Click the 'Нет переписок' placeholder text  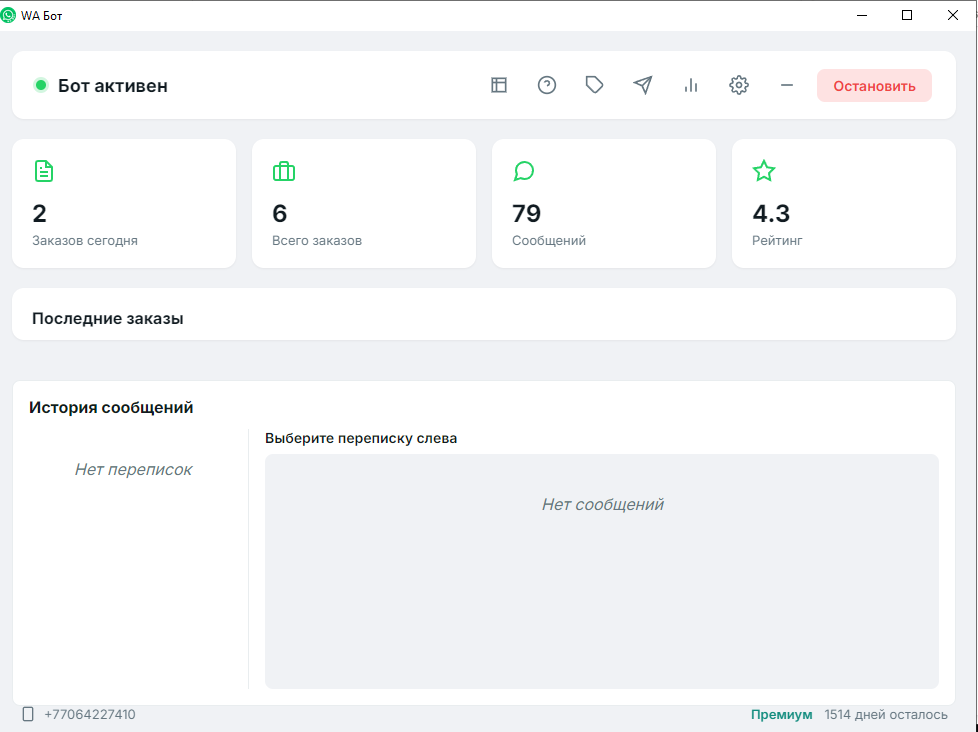coord(133,470)
